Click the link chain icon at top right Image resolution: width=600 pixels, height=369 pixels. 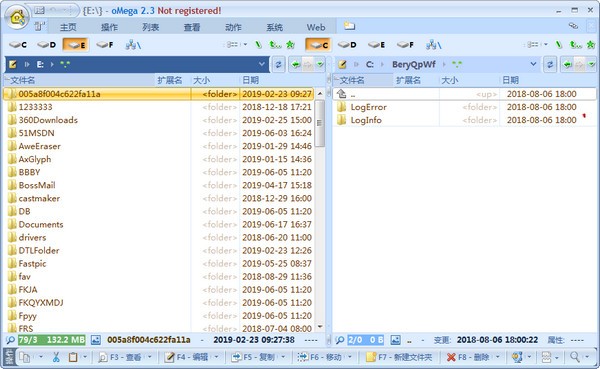pyautogui.click(x=573, y=26)
